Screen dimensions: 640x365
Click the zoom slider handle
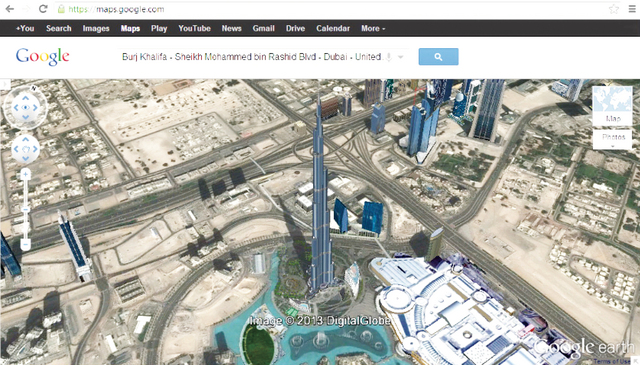tap(25, 209)
